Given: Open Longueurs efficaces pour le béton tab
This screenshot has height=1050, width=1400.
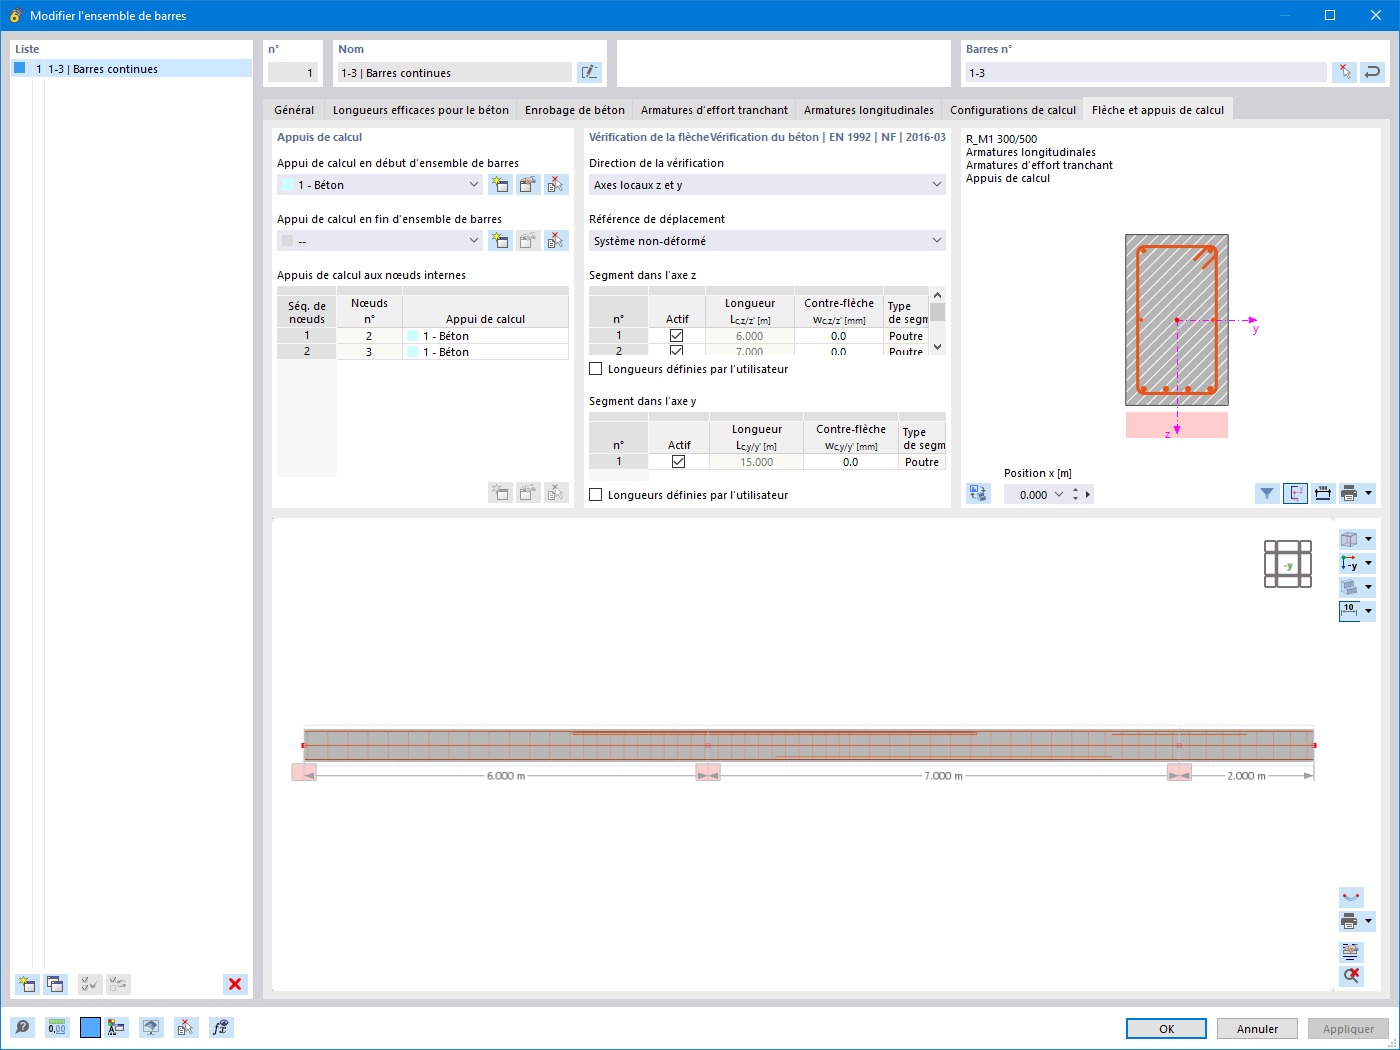Looking at the screenshot, I should [421, 110].
